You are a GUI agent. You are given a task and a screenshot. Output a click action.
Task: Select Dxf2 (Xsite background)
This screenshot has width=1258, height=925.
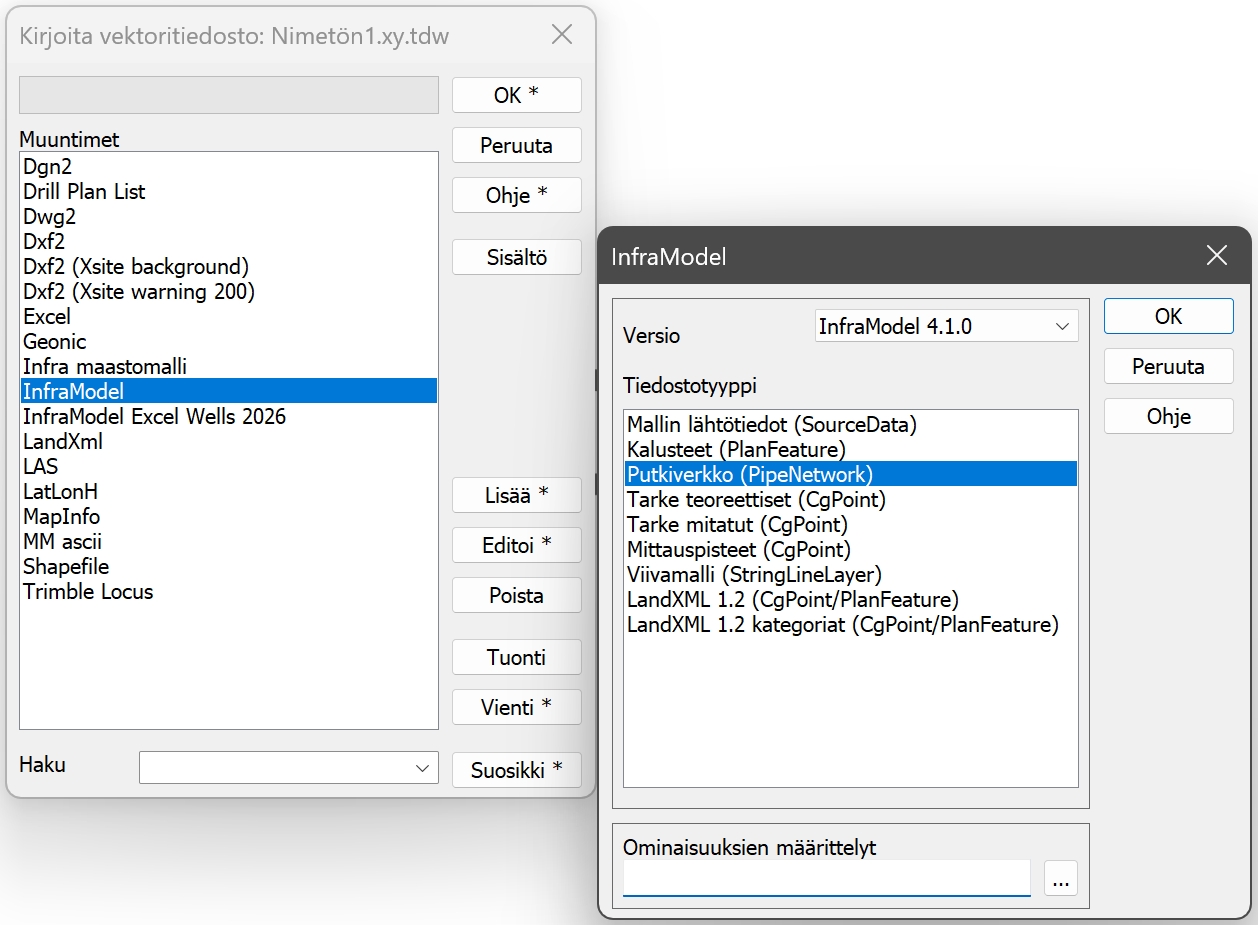pos(229,266)
